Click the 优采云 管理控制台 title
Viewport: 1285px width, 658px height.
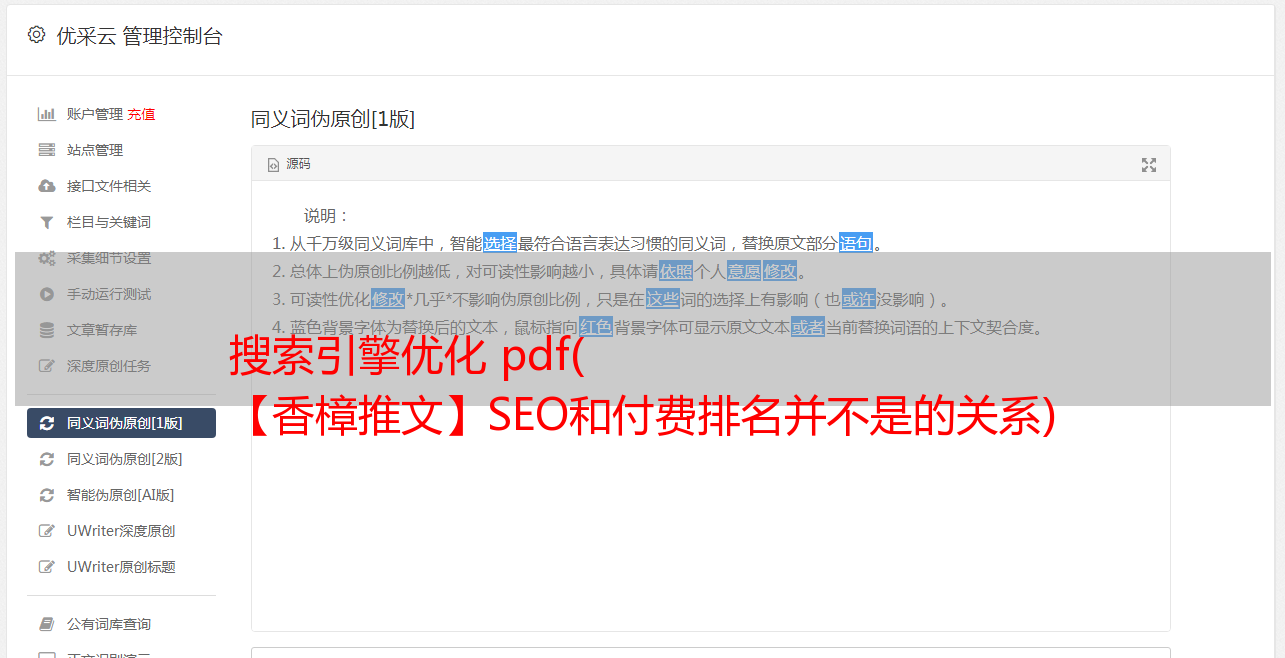tap(139, 36)
